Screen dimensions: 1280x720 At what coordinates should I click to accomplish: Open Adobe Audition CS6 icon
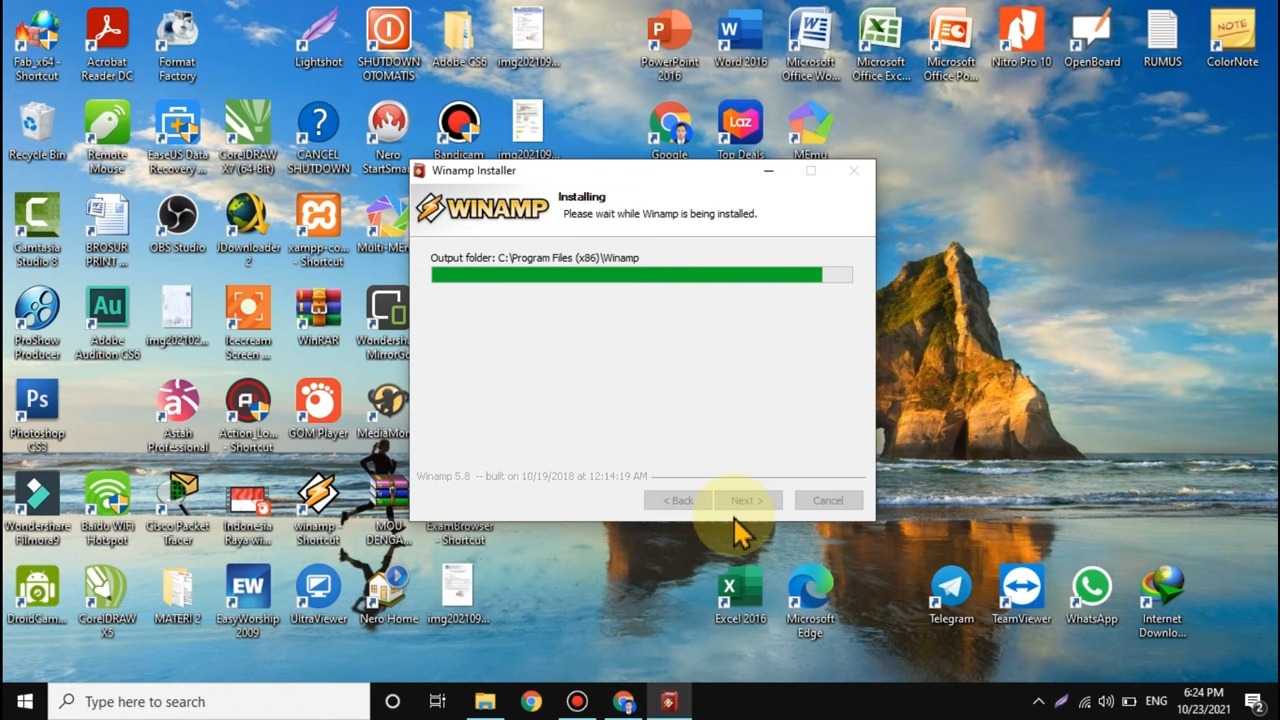coord(107,324)
